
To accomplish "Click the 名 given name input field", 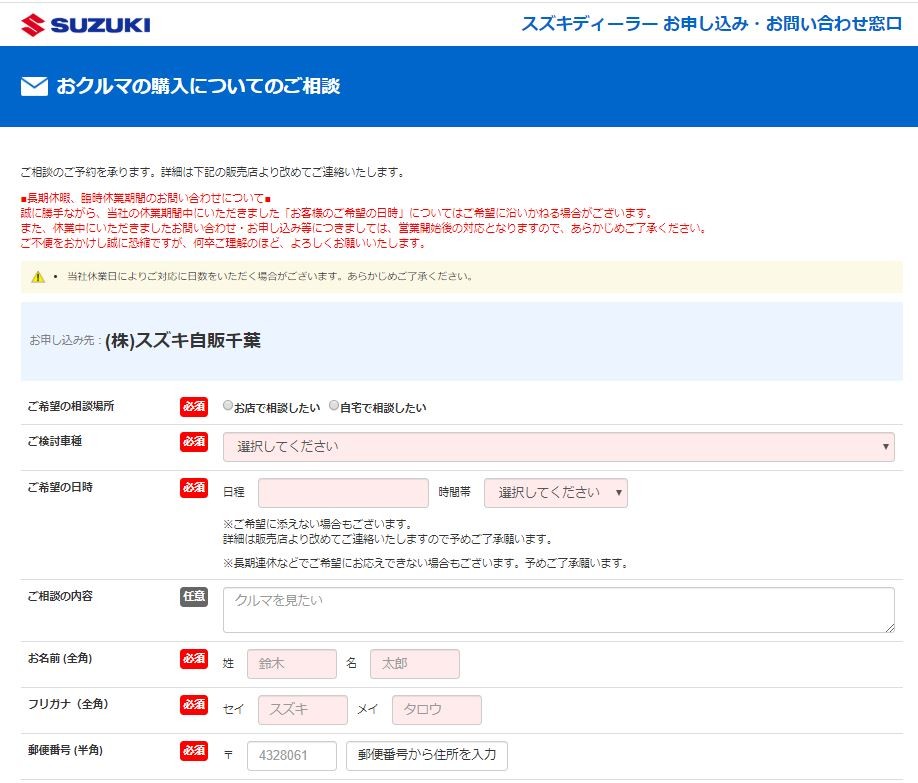I will coord(415,664).
